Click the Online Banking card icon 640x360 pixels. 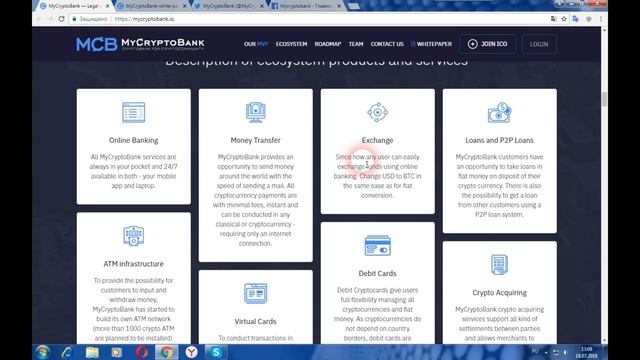coord(133,112)
